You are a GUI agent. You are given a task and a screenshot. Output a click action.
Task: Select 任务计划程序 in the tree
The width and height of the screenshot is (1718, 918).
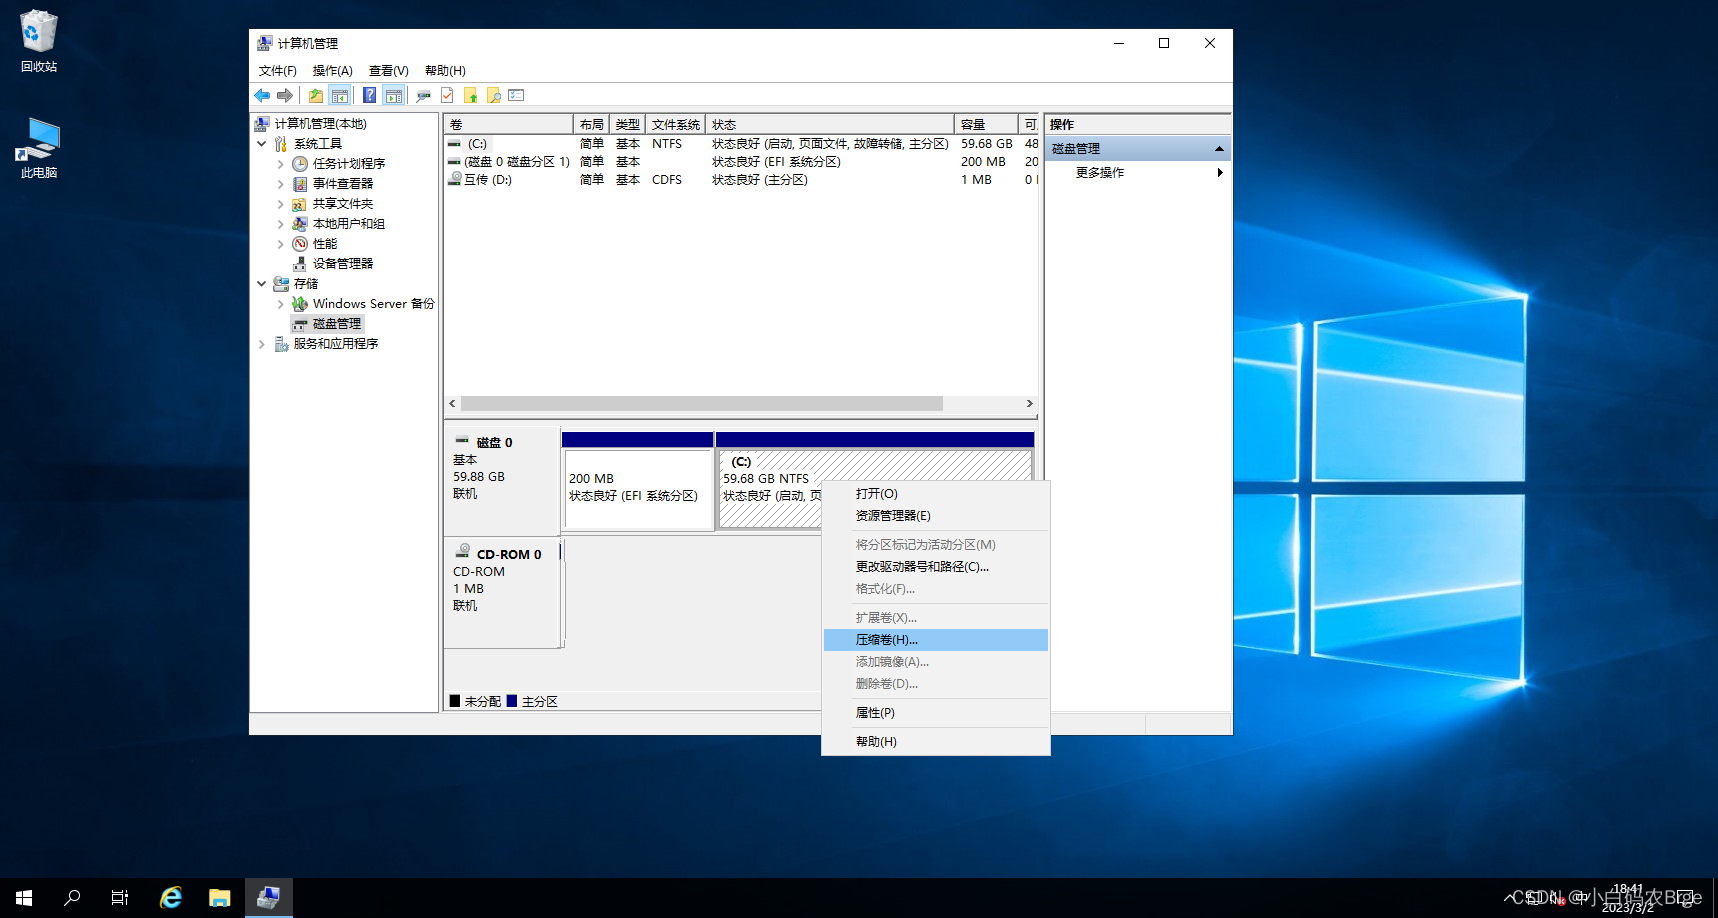coord(349,164)
